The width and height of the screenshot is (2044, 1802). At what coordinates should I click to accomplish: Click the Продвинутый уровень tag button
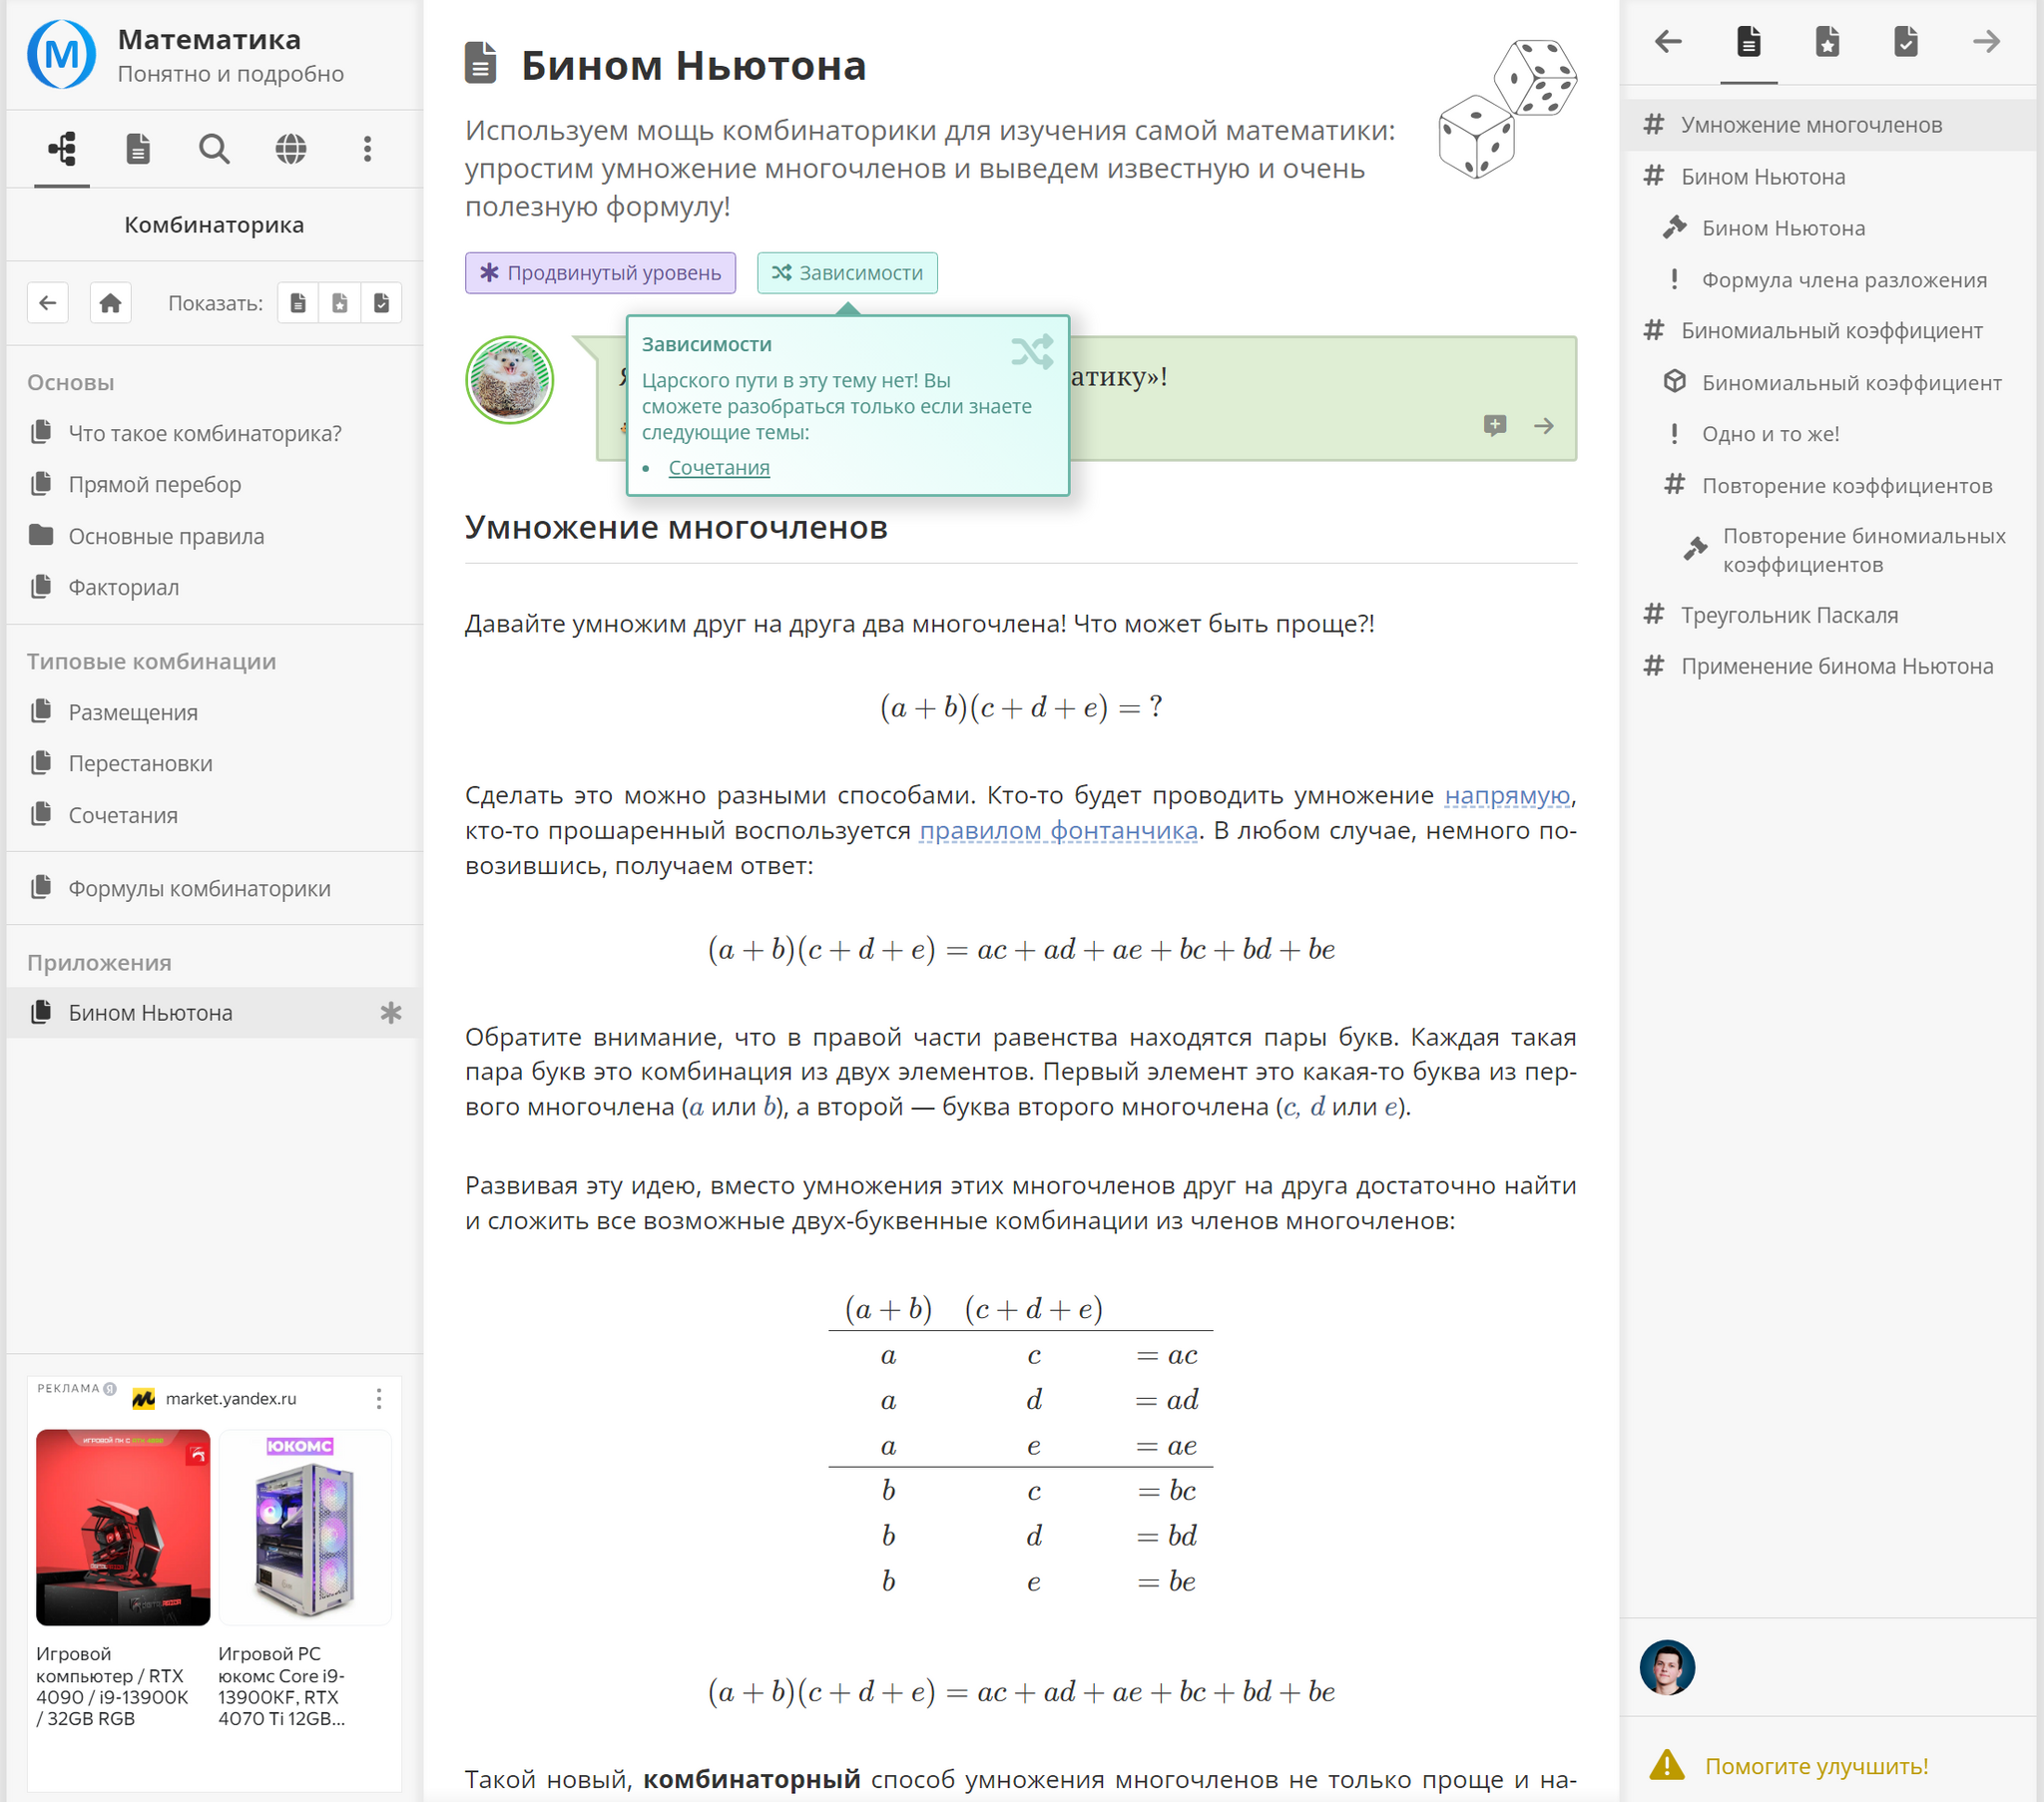click(x=600, y=271)
